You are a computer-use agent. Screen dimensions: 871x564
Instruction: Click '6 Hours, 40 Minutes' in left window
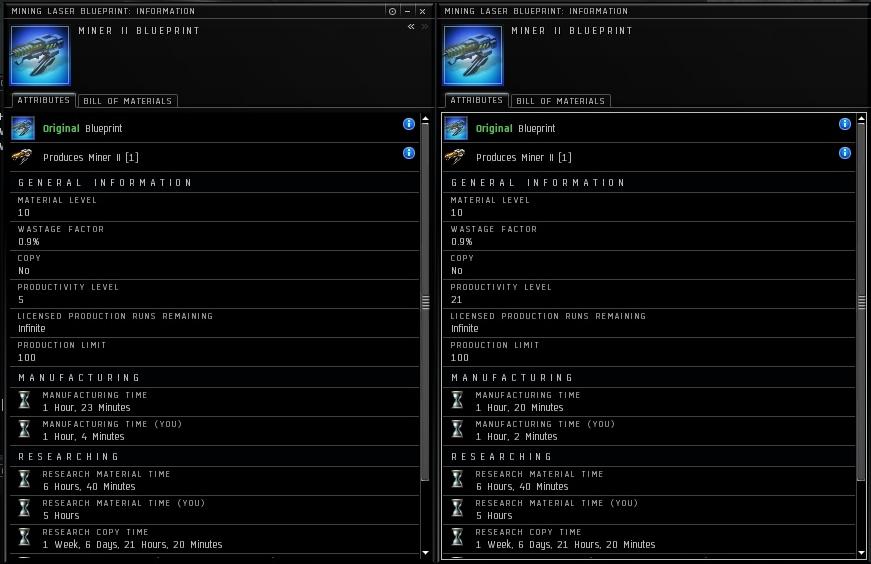[89, 486]
